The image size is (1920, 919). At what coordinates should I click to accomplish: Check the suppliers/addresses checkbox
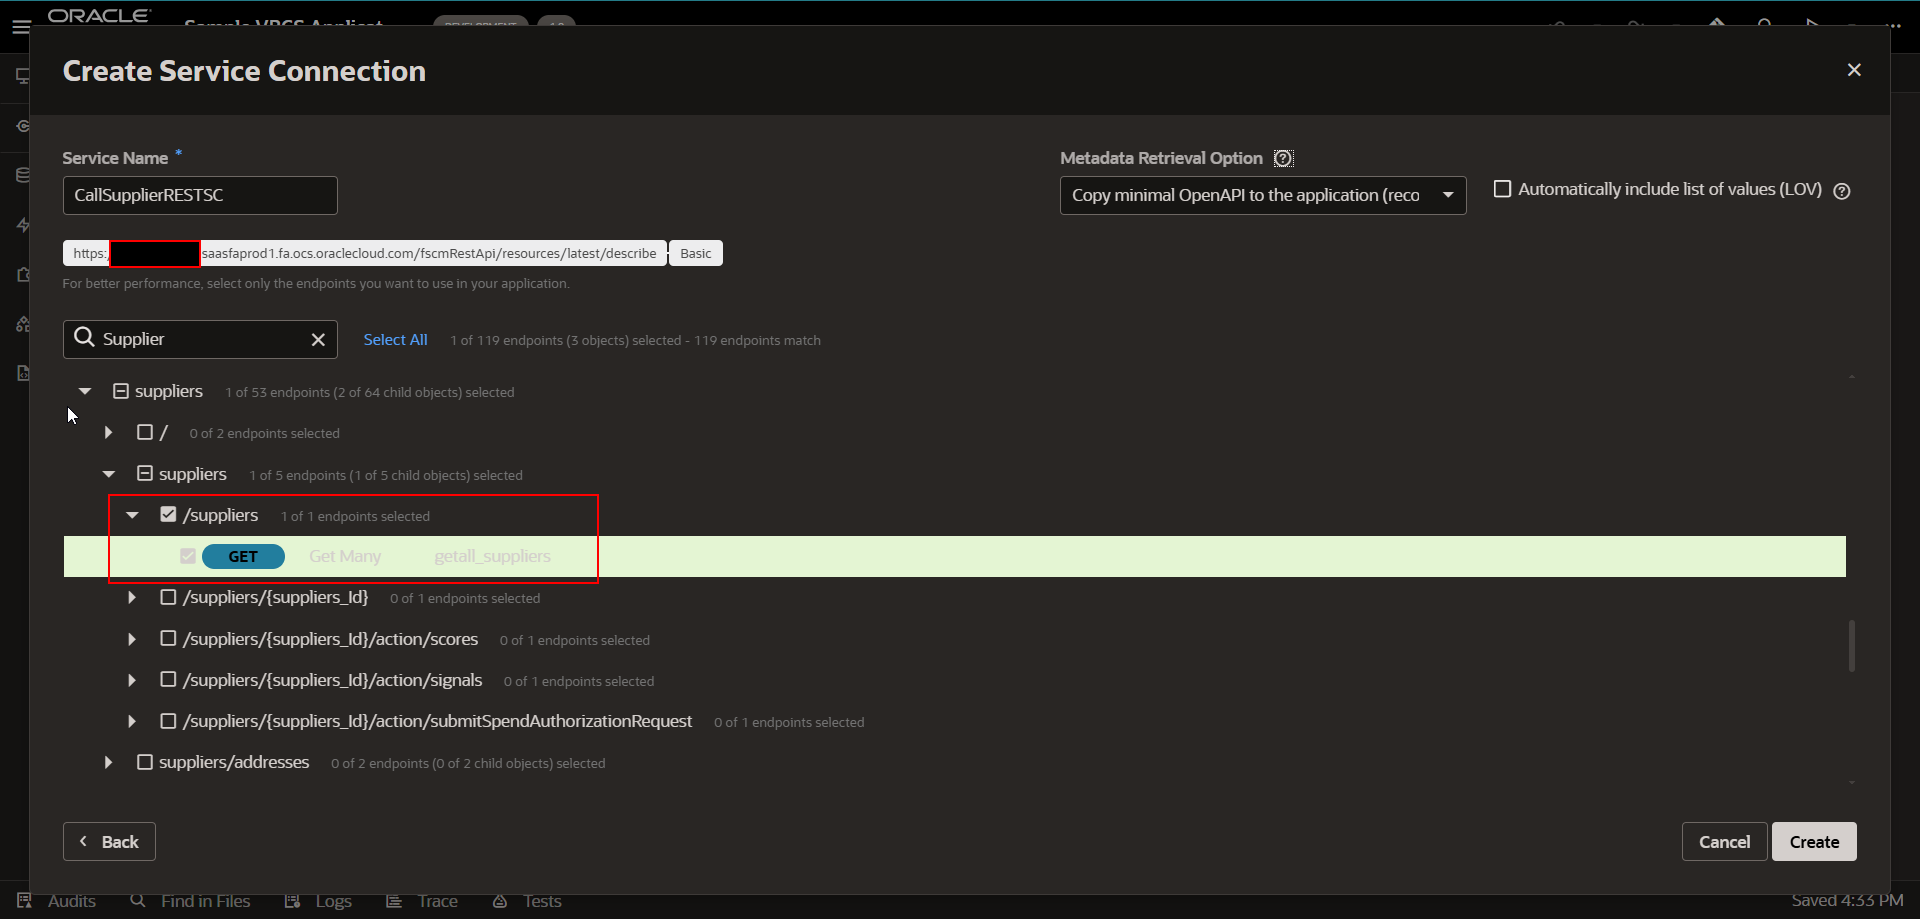point(145,762)
